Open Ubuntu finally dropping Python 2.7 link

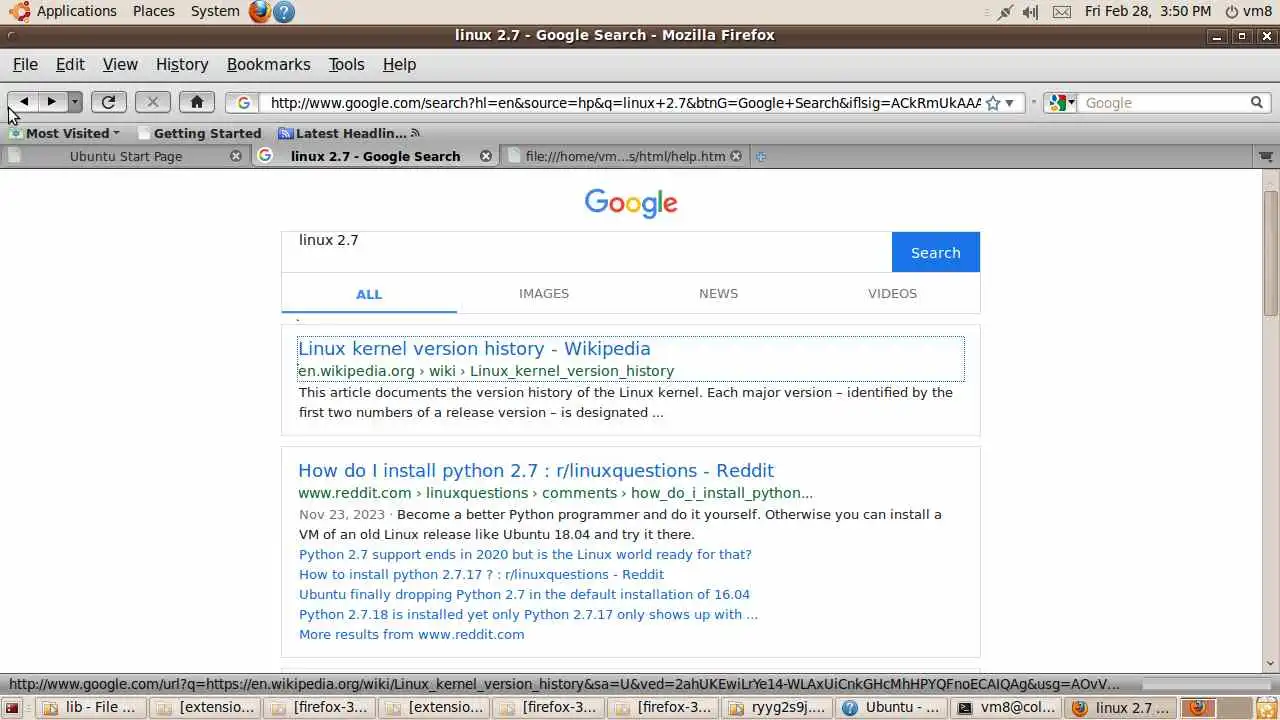[524, 594]
